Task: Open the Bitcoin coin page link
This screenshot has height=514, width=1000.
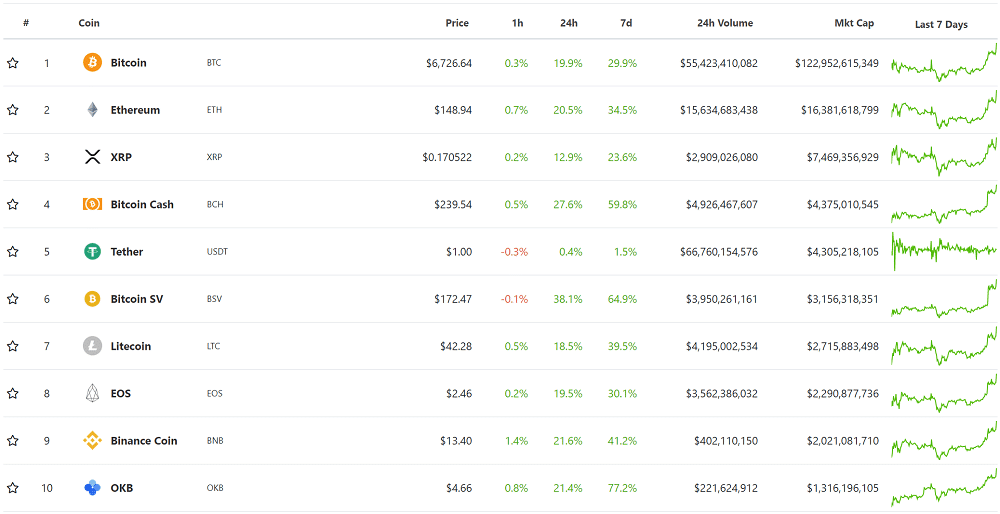Action: pos(128,63)
